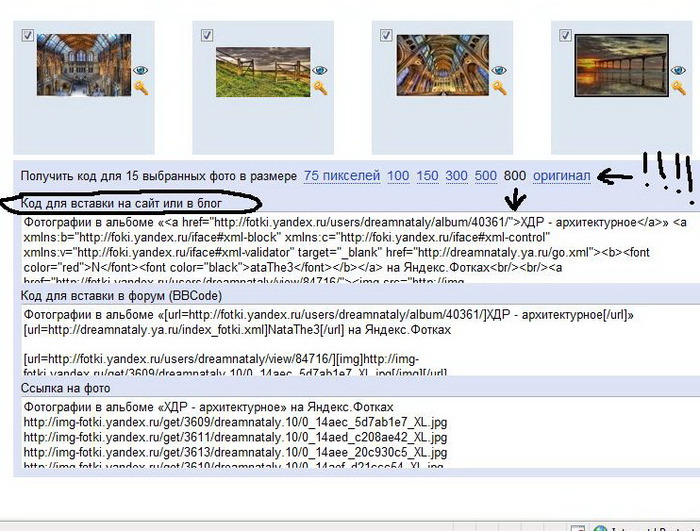Viewport: 700px width, 531px height.
Task: Open the sunset pier thumbnail
Action: 621,66
